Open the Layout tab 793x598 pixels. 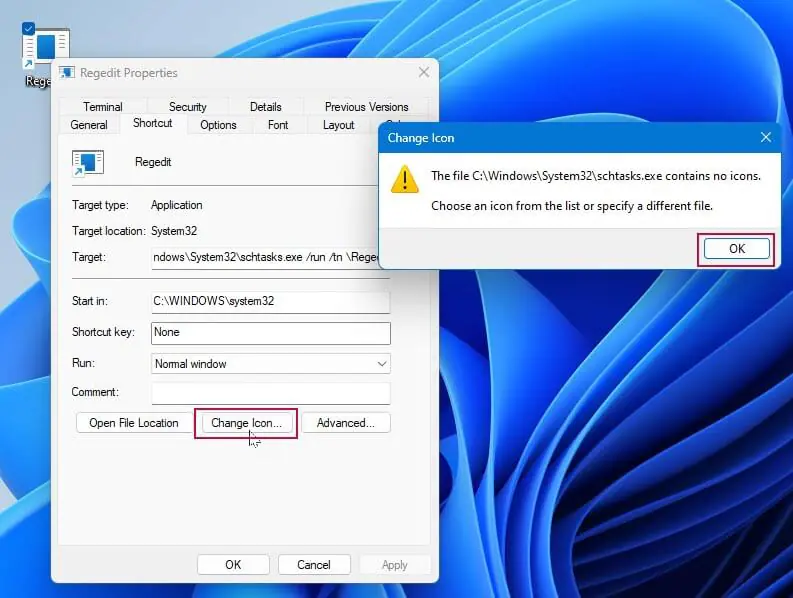pyautogui.click(x=338, y=125)
